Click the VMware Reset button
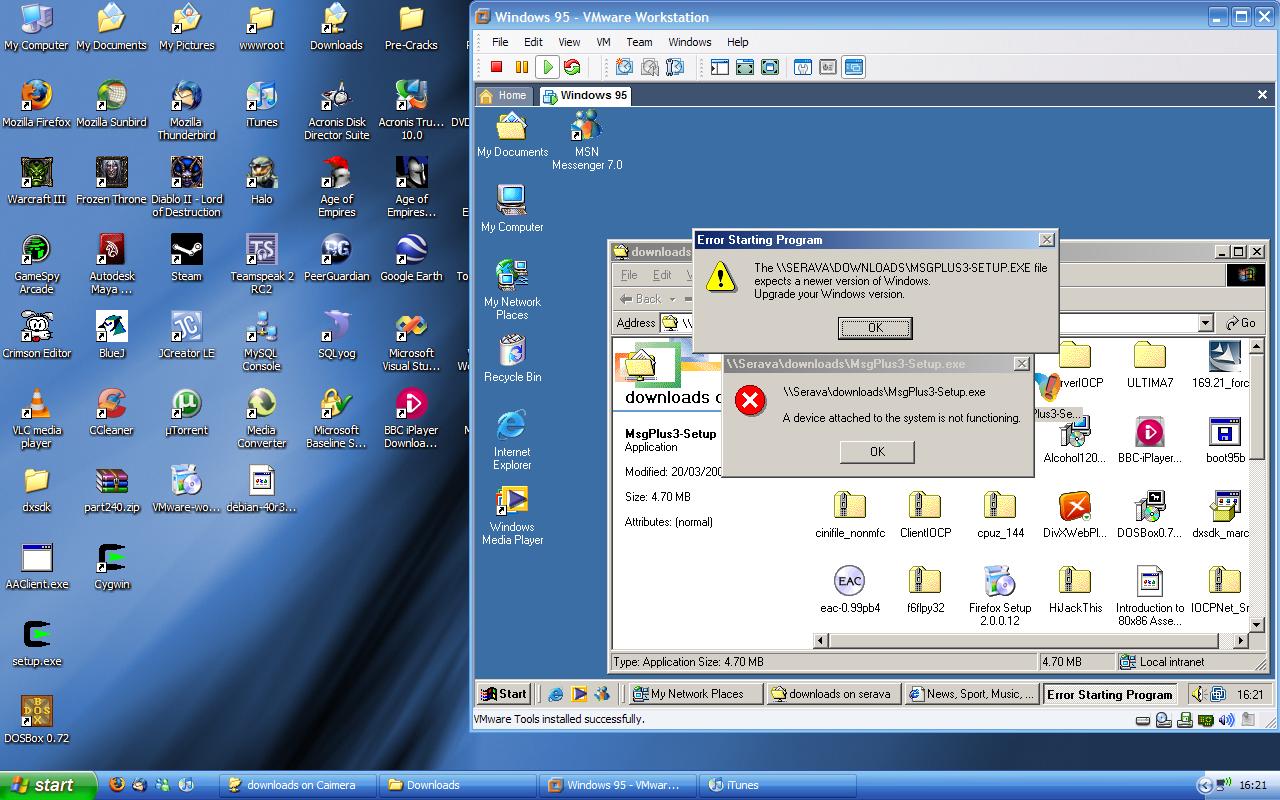Image resolution: width=1280 pixels, height=800 pixels. pos(572,67)
